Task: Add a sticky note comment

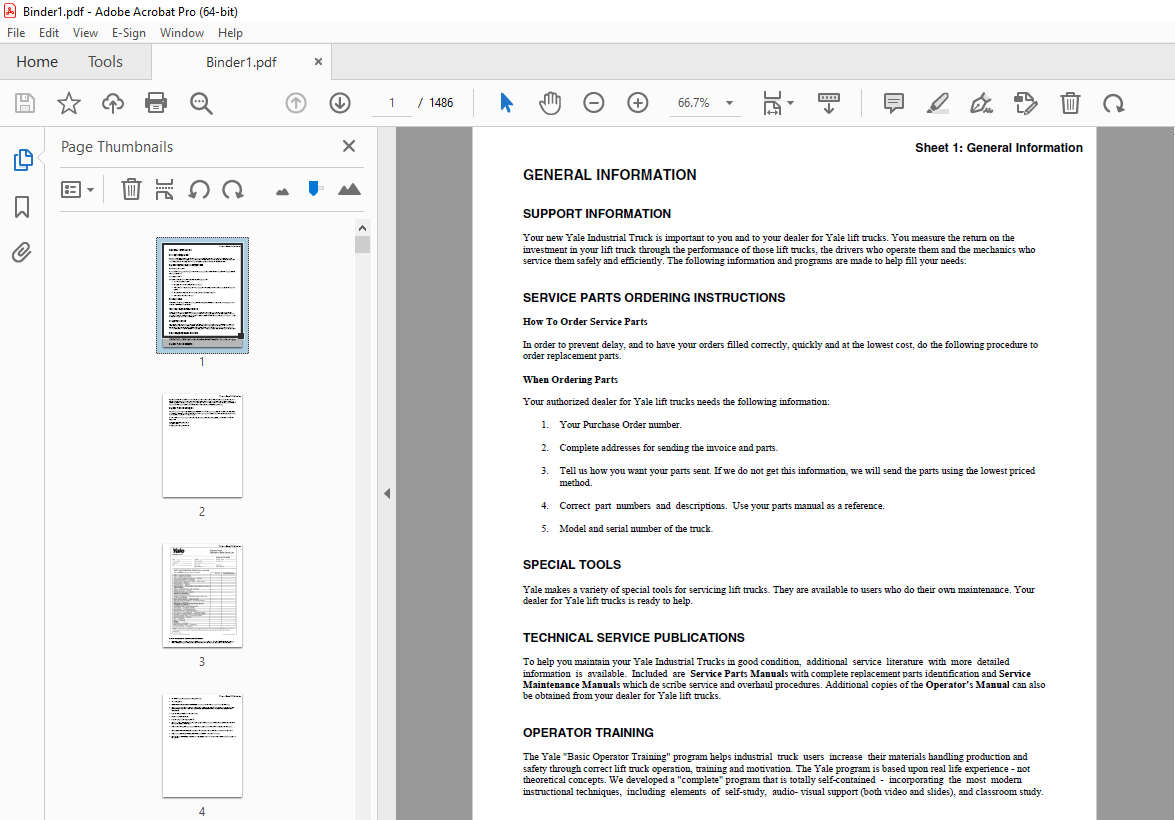Action: coord(893,103)
